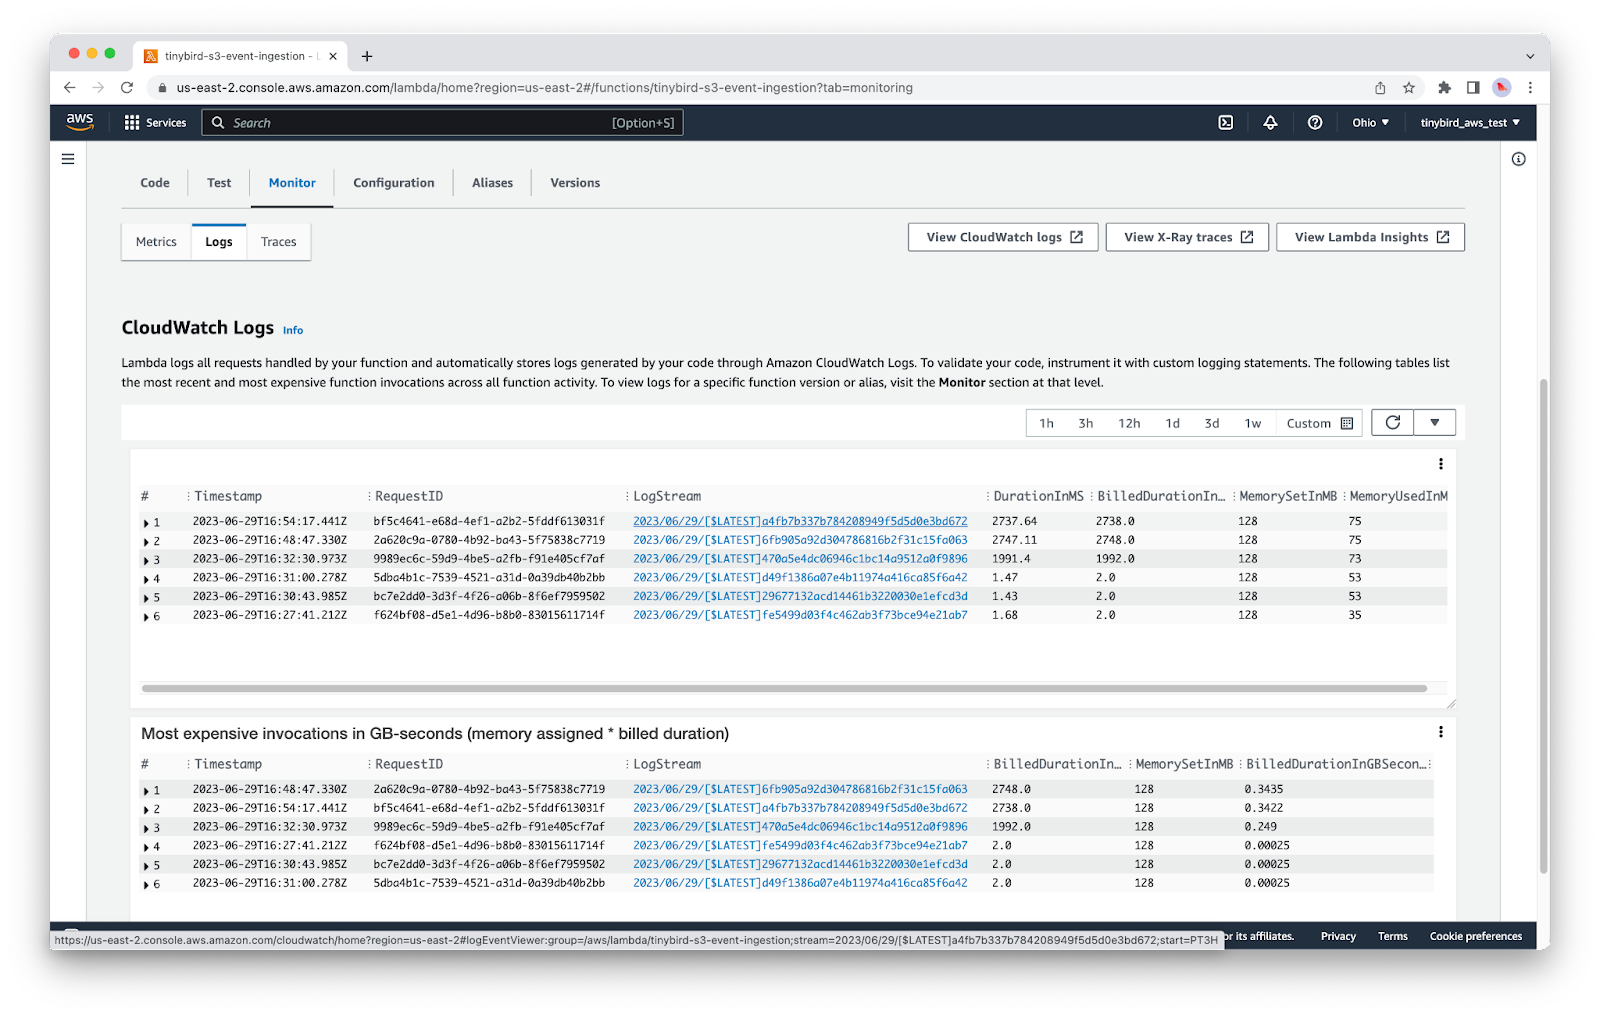Image resolution: width=1600 pixels, height=1015 pixels.
Task: Open the Most expensive invocations three-dot menu
Action: (1441, 732)
